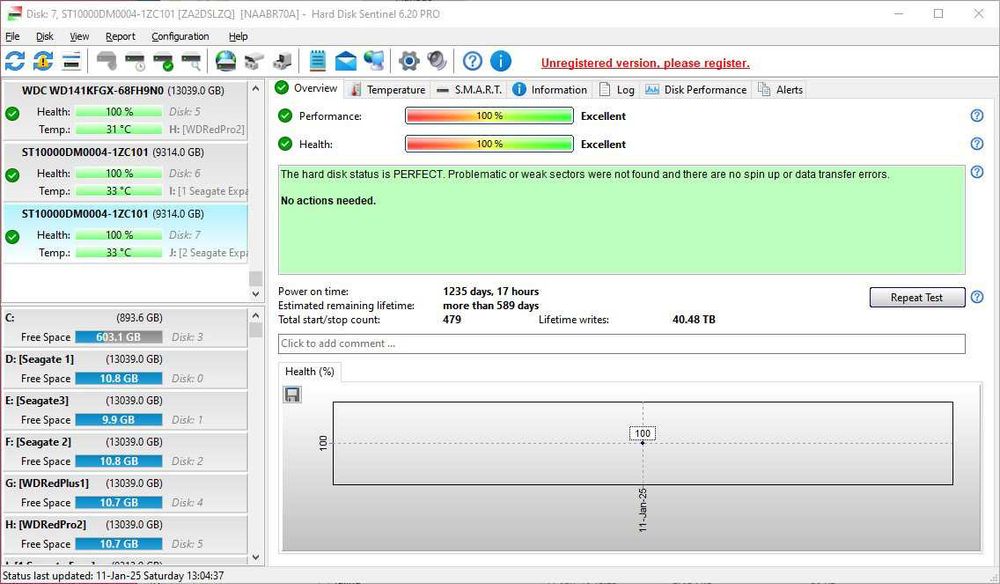Open the Report menu
Screen dimensions: 1000x584
click(120, 36)
